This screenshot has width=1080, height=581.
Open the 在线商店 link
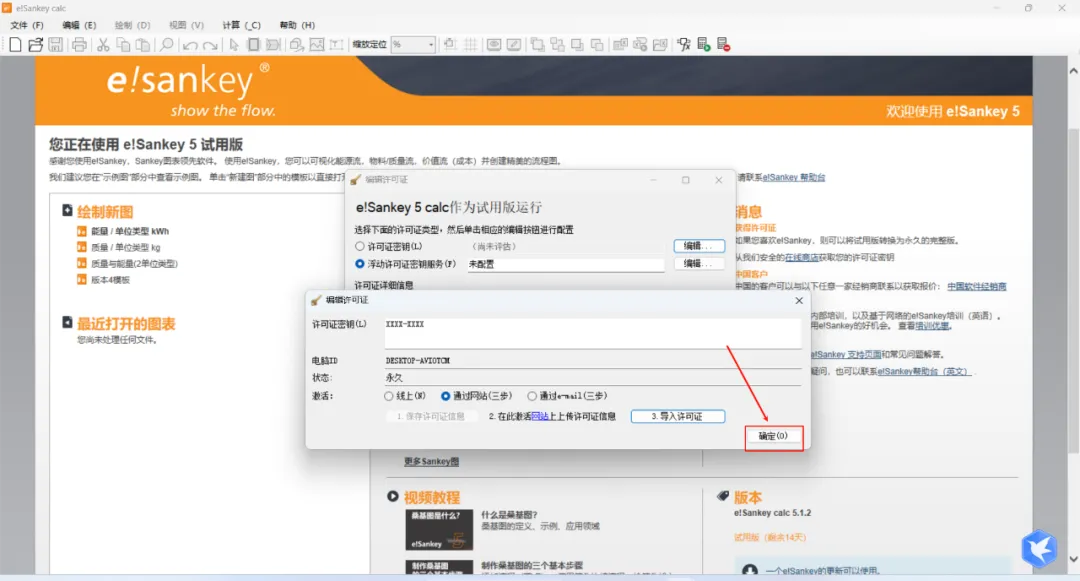tap(802, 257)
